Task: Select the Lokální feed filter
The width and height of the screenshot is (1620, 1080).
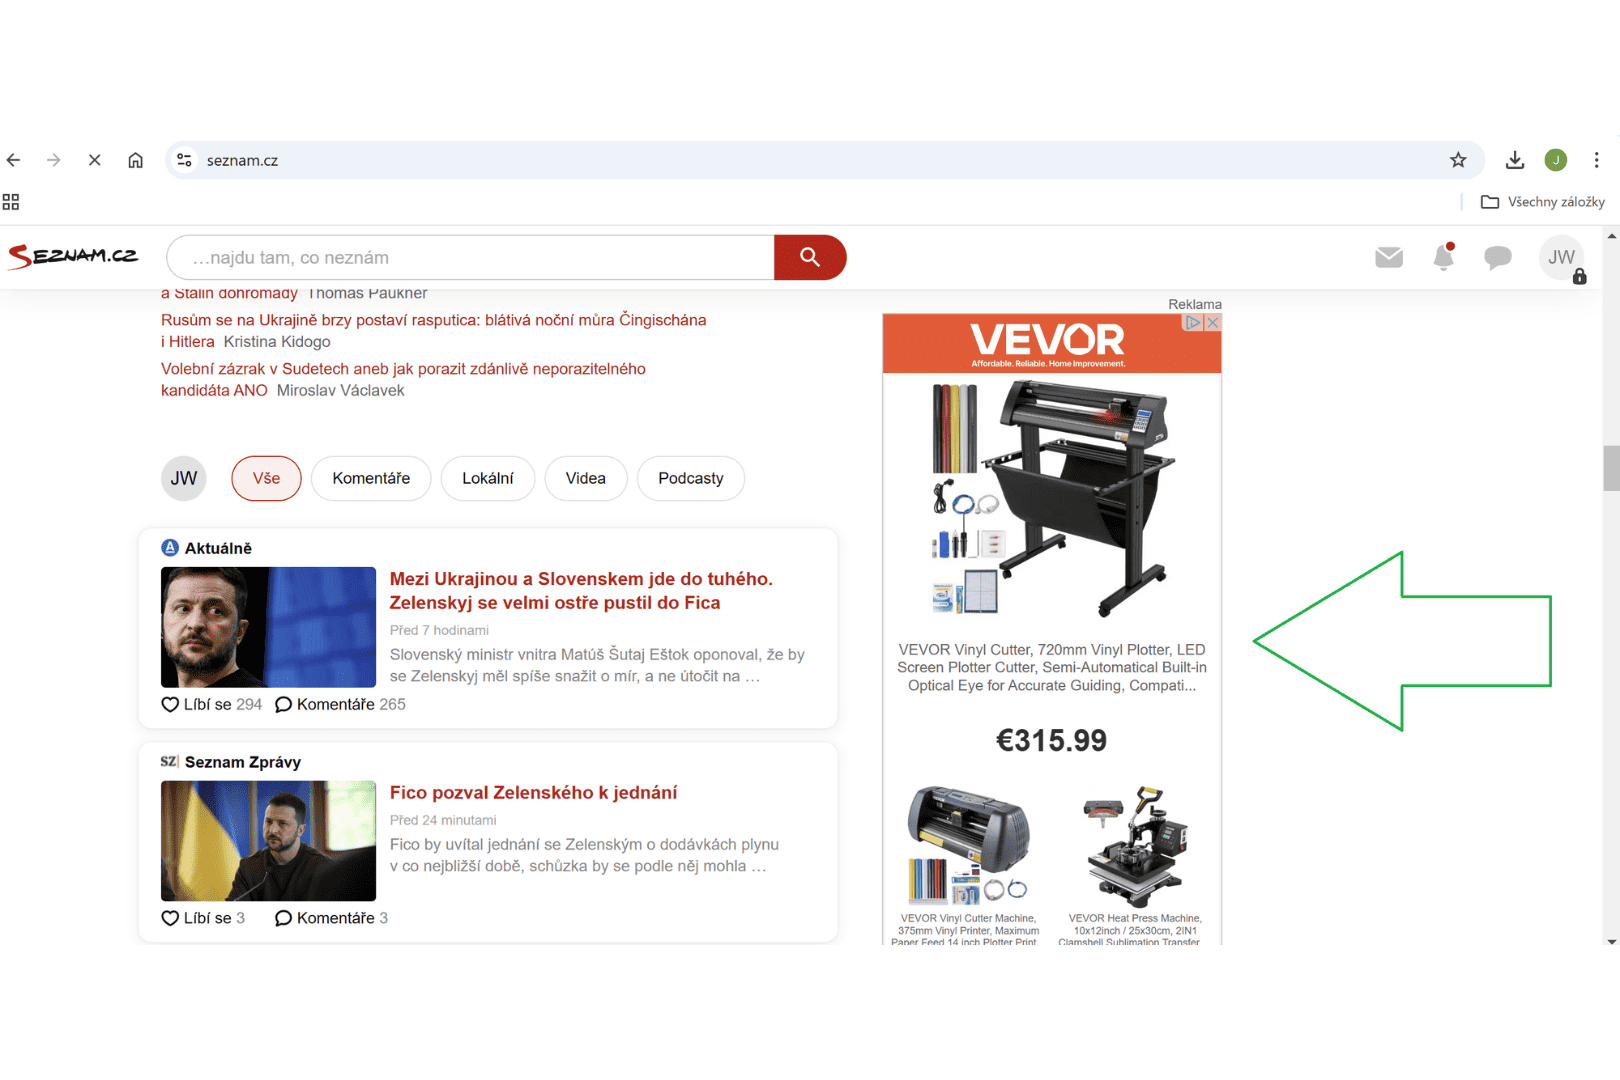Action: click(488, 478)
